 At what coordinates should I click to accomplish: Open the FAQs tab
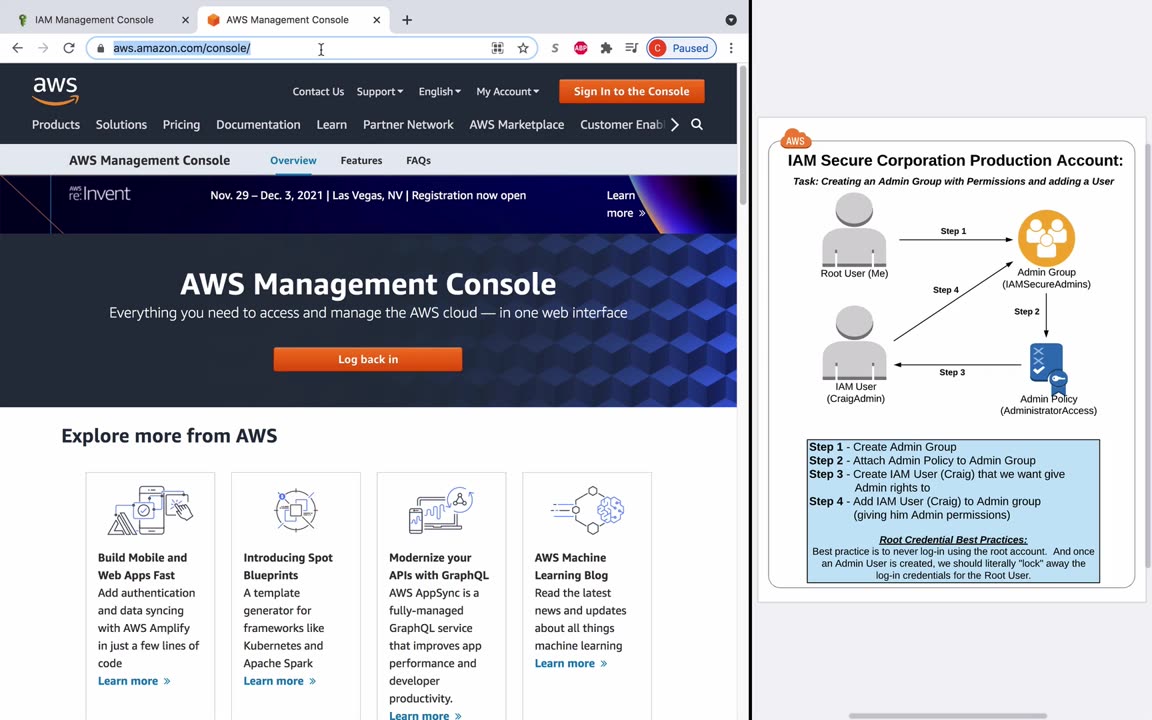418,160
